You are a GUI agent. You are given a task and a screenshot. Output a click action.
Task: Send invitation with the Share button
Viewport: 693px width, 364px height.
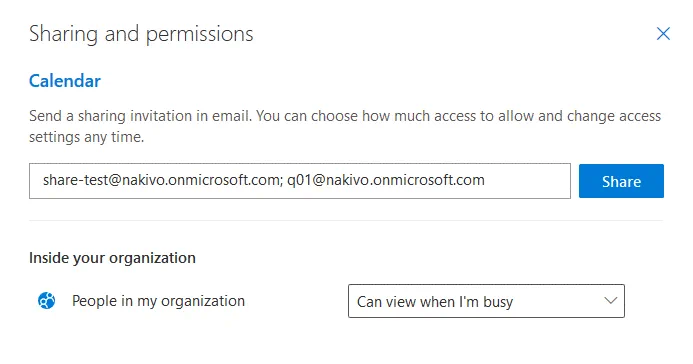coord(621,181)
